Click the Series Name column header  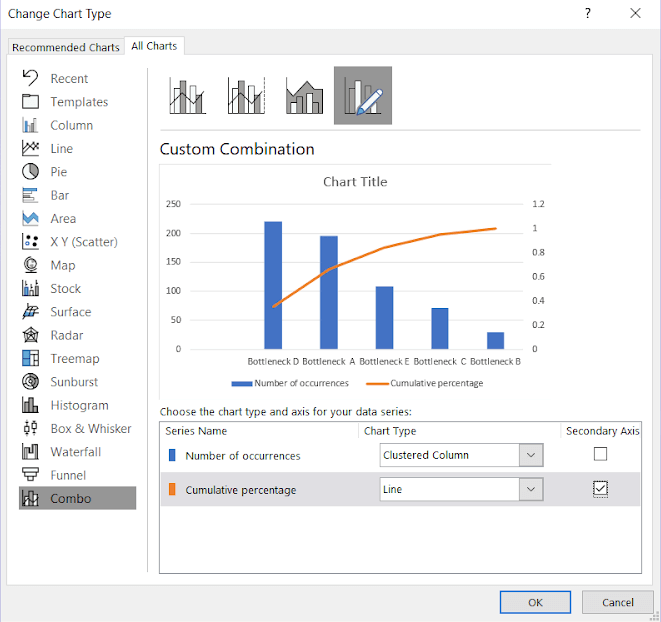(x=196, y=431)
